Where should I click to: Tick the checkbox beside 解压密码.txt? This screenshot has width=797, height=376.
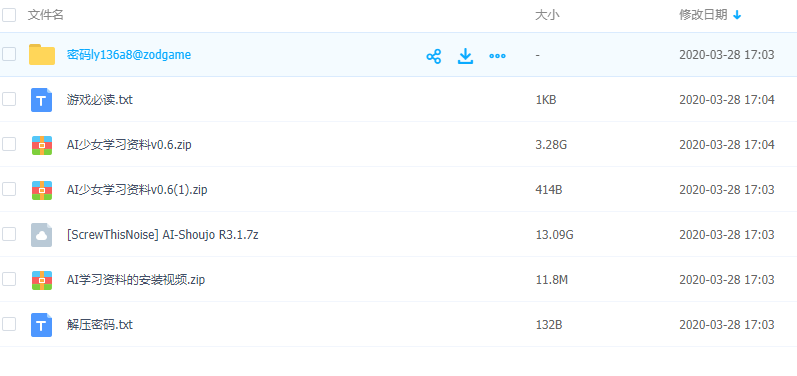click(x=9, y=324)
